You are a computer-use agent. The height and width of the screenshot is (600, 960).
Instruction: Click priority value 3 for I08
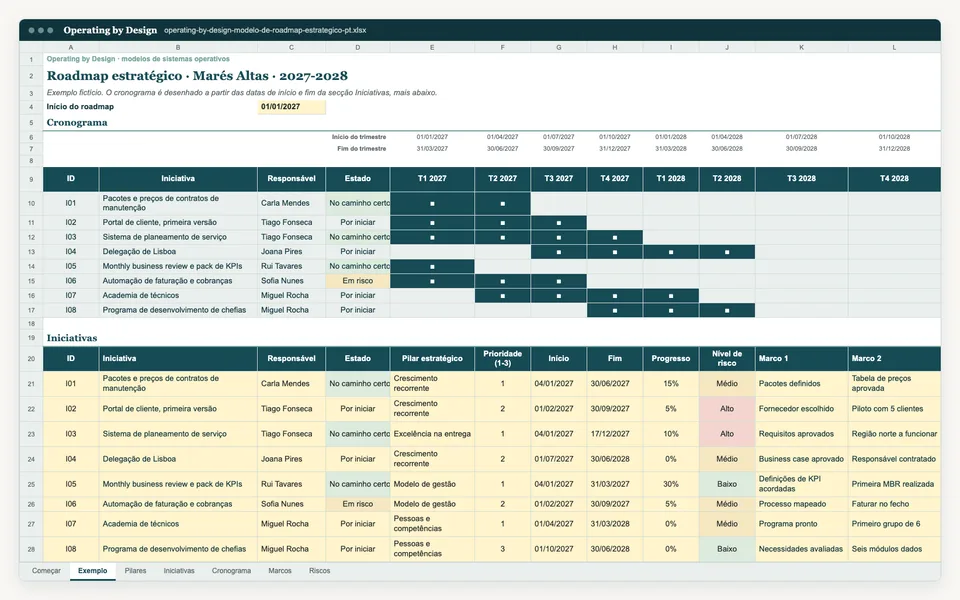pyautogui.click(x=503, y=549)
